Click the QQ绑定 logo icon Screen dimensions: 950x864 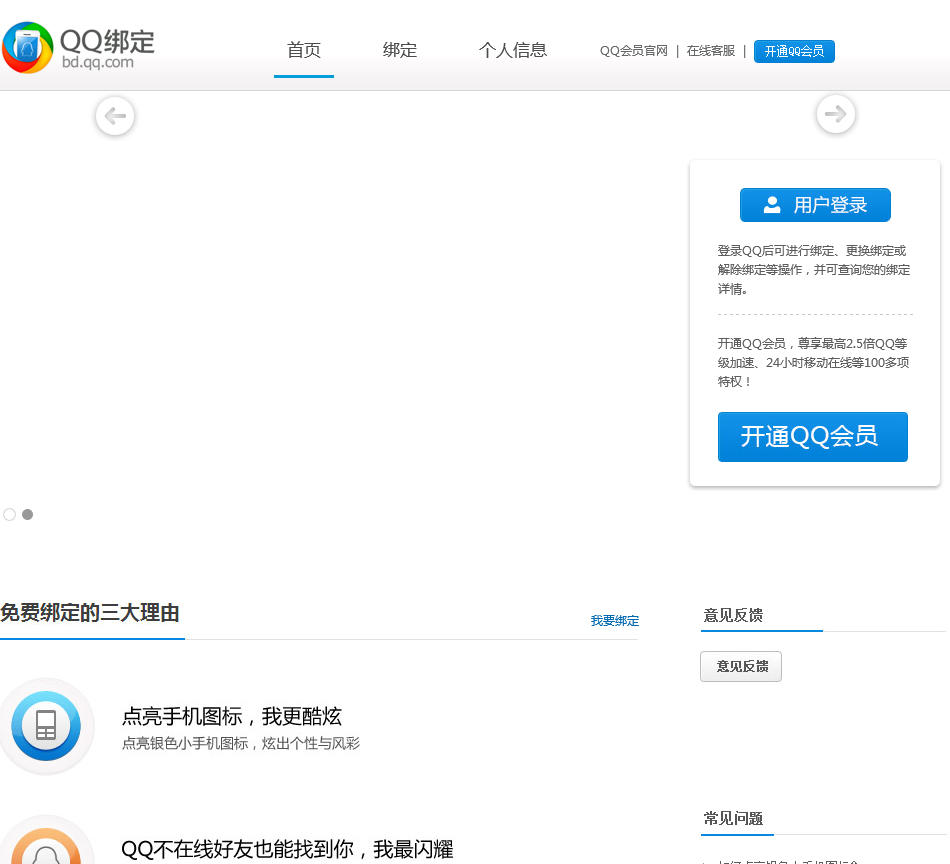pyautogui.click(x=28, y=48)
